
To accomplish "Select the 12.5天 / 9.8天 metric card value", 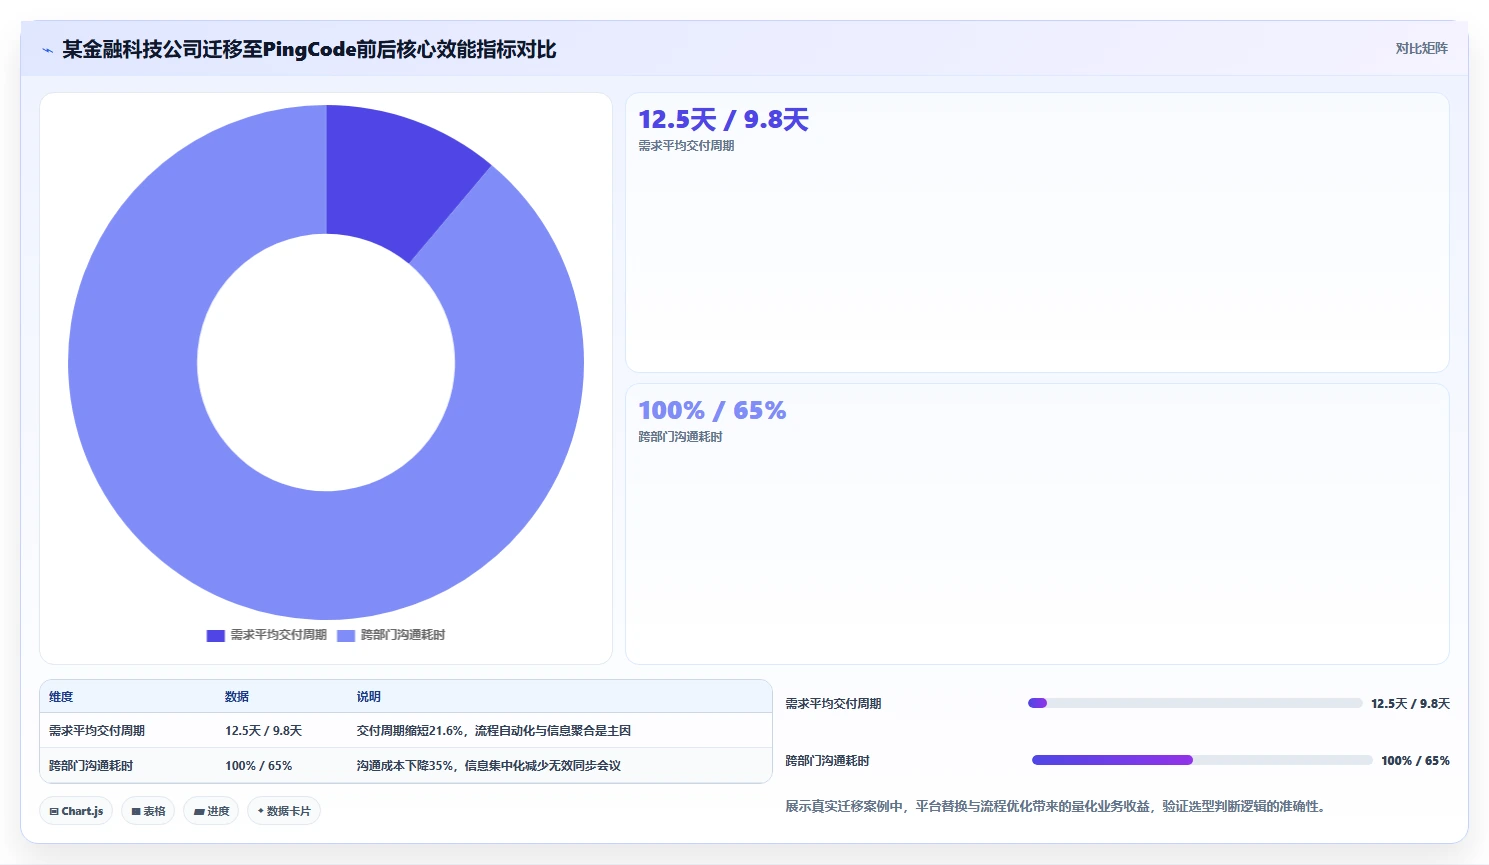I will coord(723,120).
